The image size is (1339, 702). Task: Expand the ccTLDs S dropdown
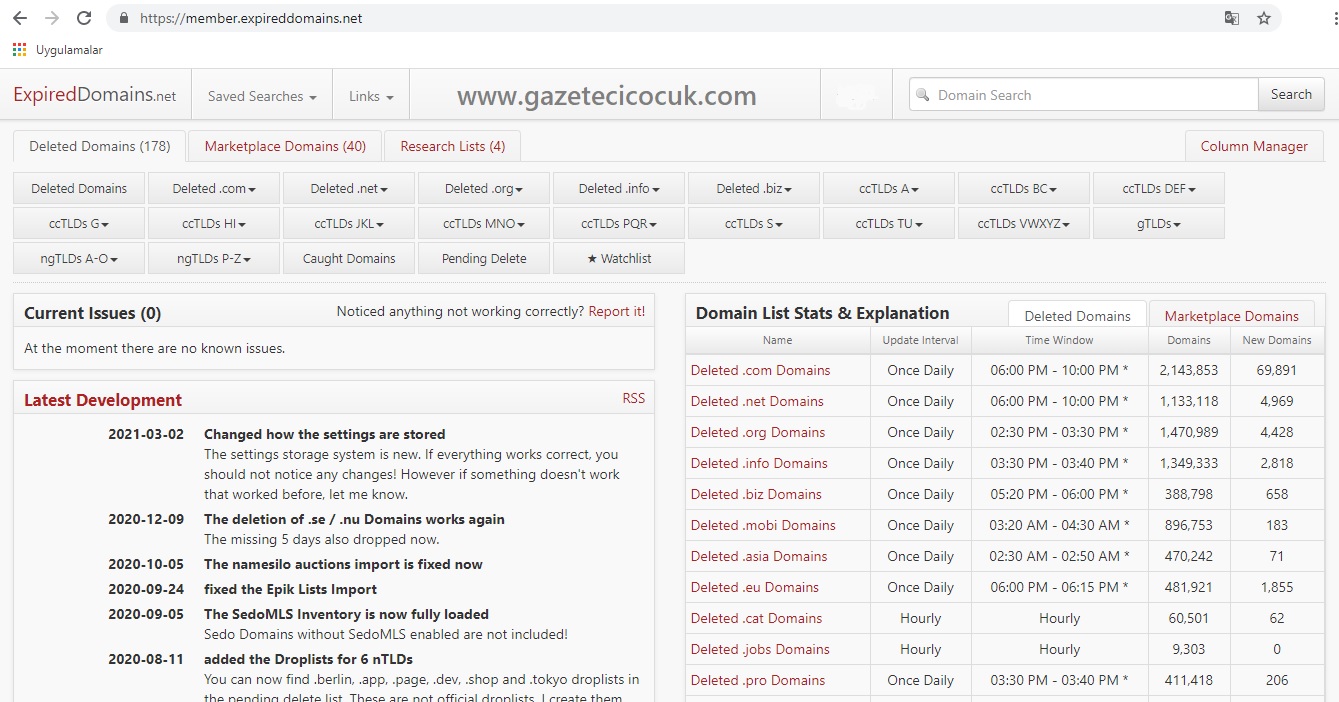[754, 223]
